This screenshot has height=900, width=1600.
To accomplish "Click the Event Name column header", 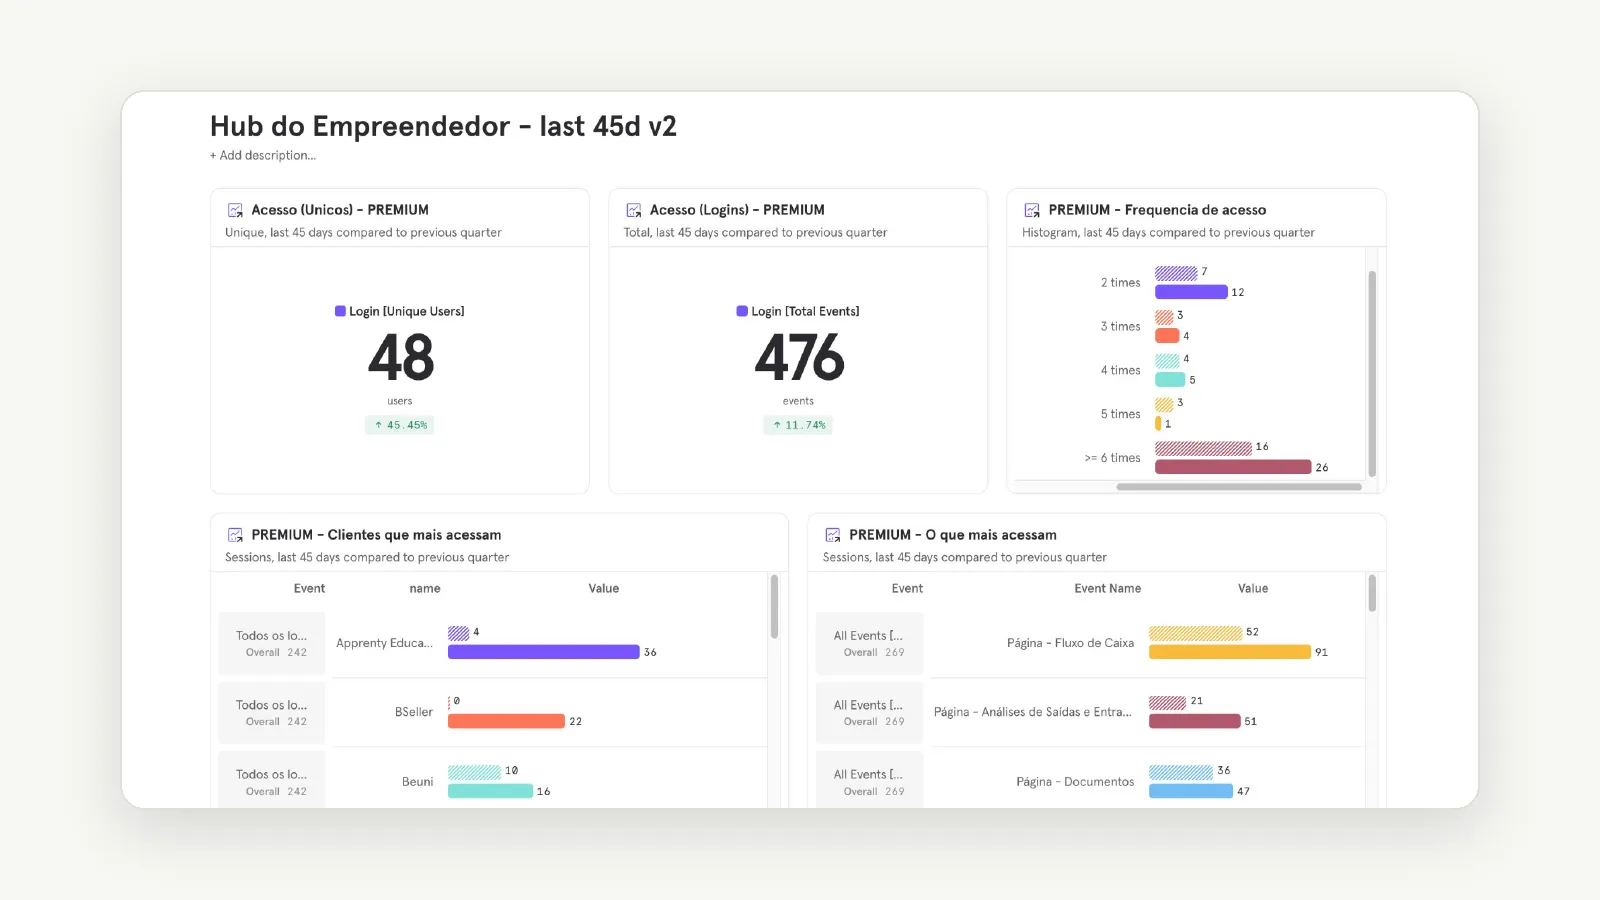I will coord(1107,589).
